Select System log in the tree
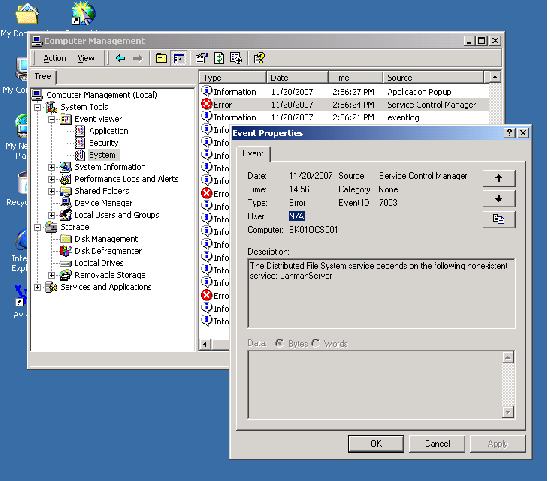Screen dimensions: 550x481 point(102,155)
